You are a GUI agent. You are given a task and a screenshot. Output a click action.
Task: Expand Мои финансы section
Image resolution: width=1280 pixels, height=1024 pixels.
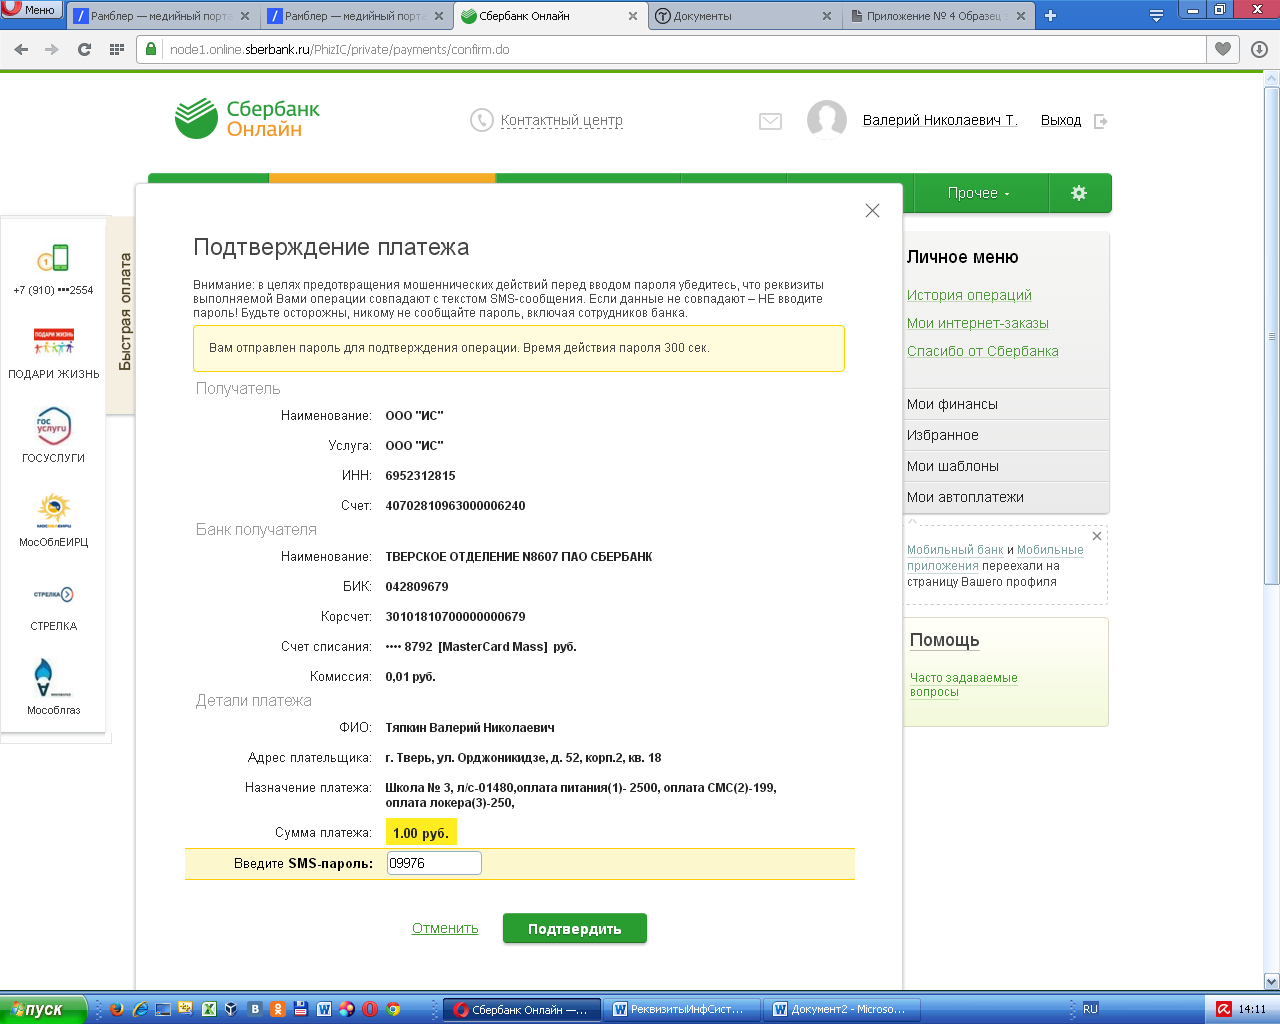pos(1007,404)
